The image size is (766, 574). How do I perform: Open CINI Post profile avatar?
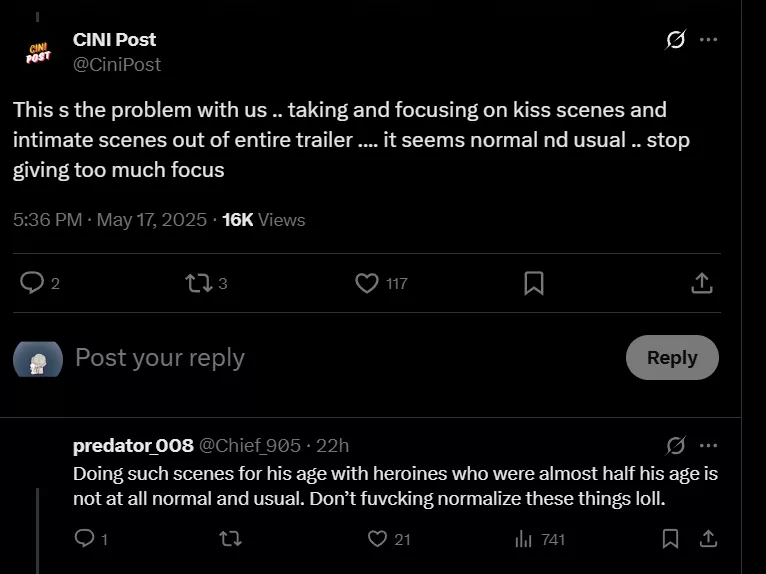tap(38, 52)
